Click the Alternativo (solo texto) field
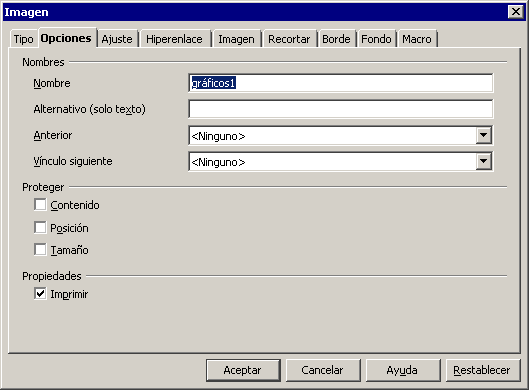This screenshot has width=529, height=390. pyautogui.click(x=341, y=109)
